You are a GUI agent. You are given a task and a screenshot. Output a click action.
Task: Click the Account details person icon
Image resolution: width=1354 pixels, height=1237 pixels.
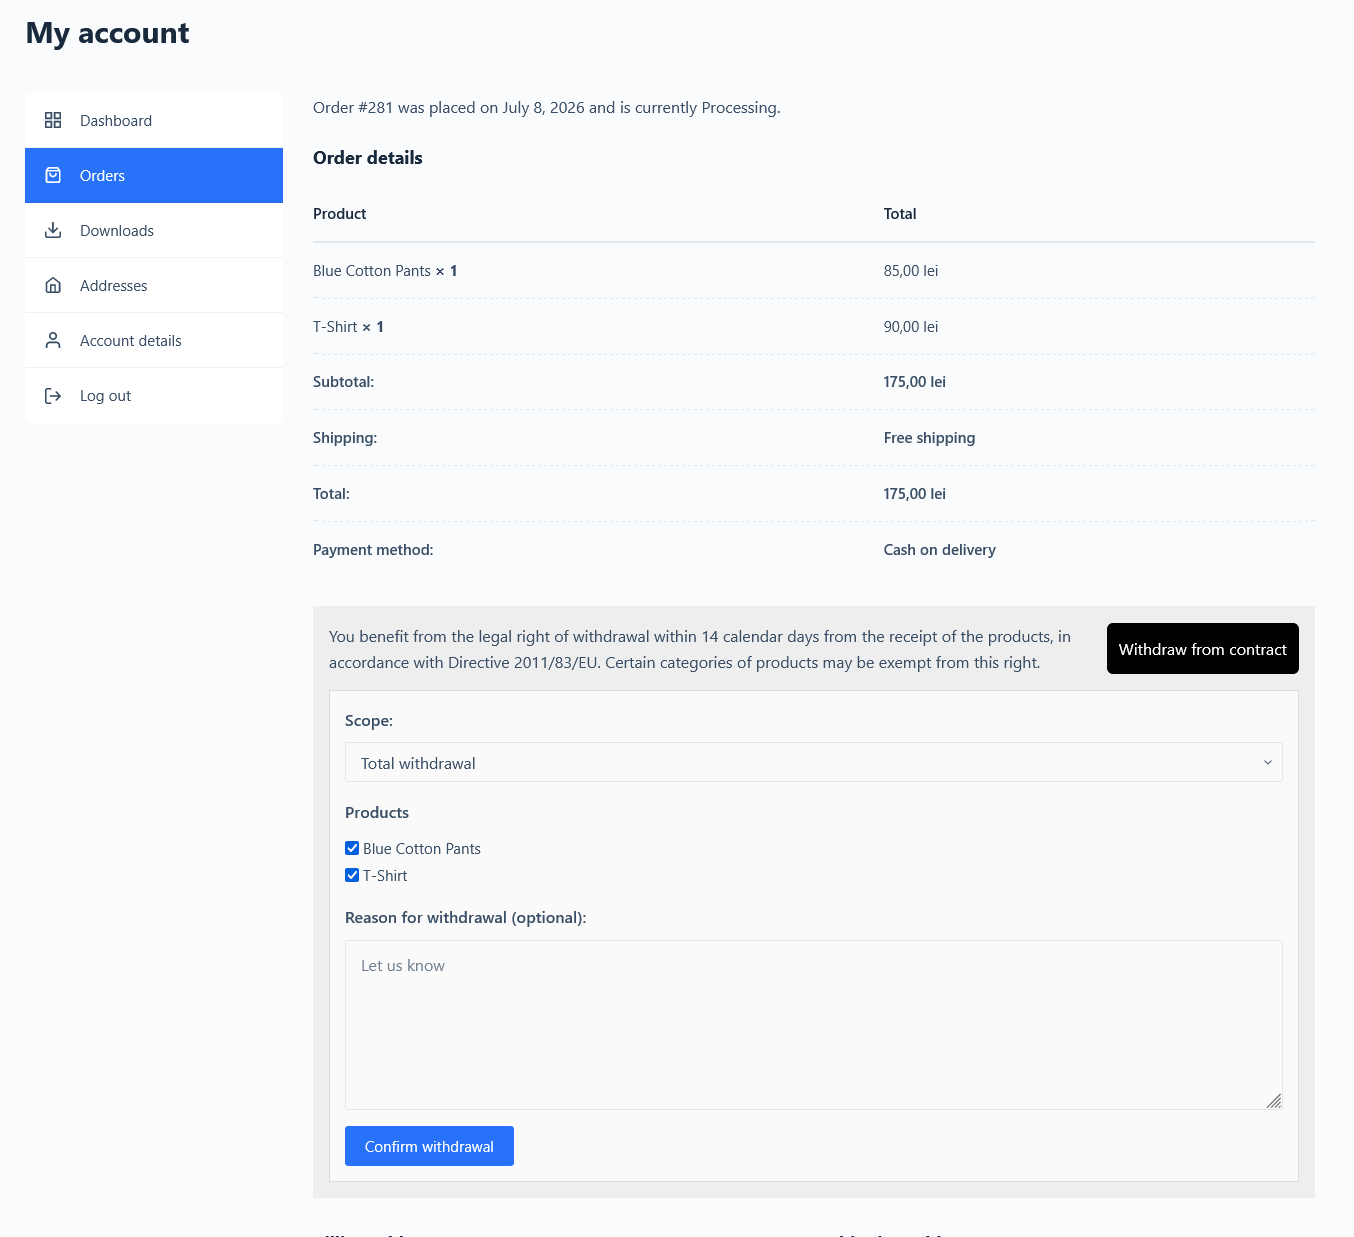pos(53,340)
